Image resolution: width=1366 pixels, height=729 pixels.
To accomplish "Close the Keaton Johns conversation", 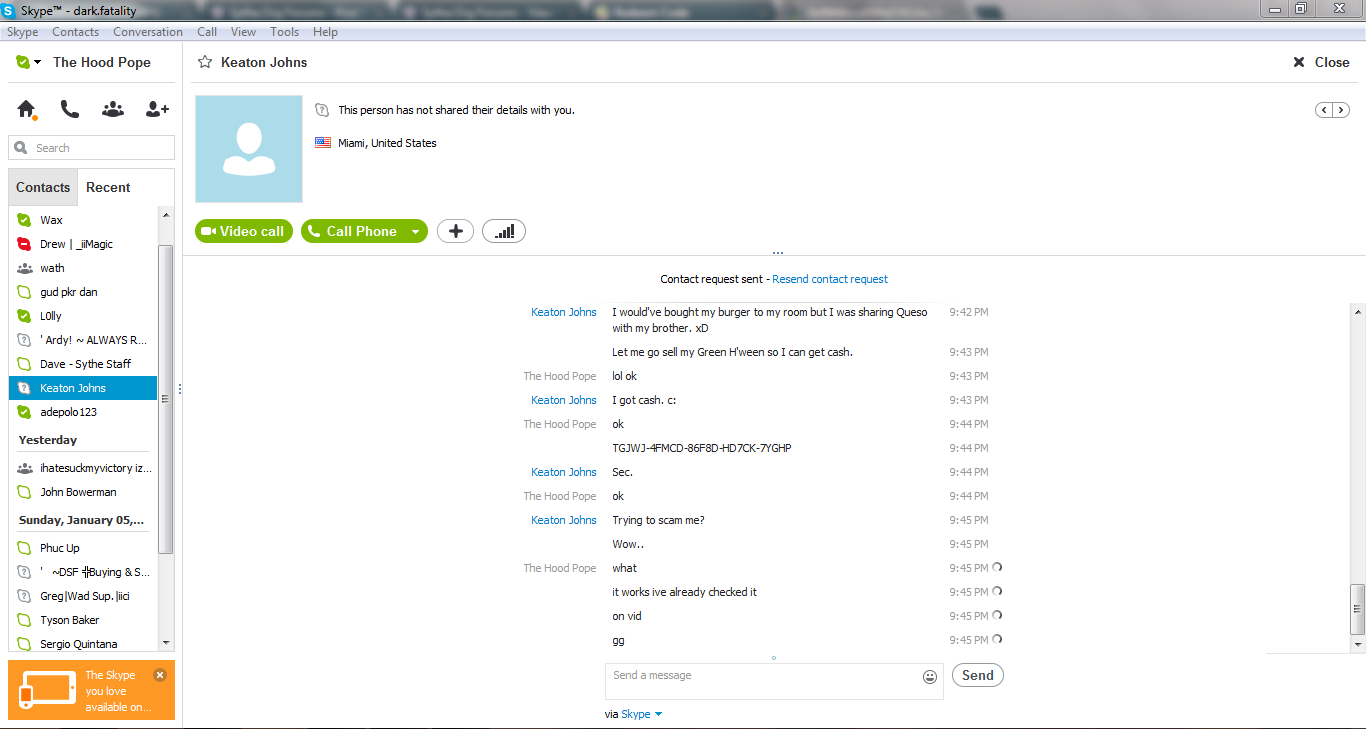I will click(x=1321, y=62).
